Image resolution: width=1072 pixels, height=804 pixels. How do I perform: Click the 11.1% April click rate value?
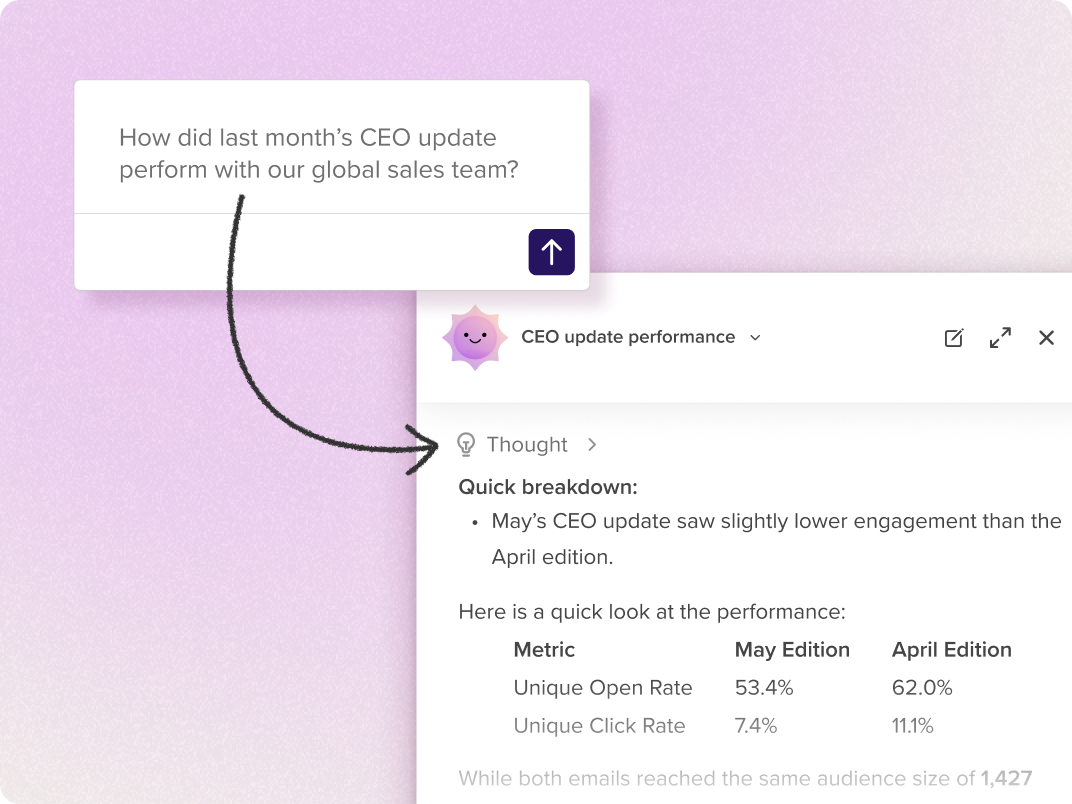point(912,725)
